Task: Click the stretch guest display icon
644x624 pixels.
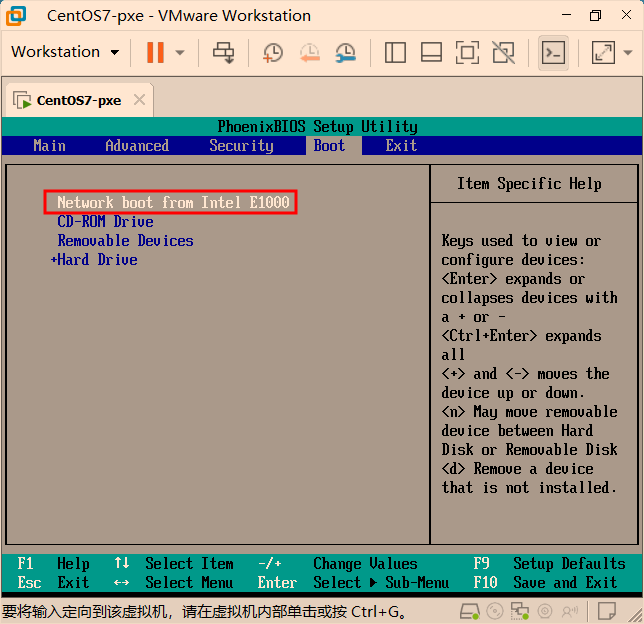Action: point(603,53)
